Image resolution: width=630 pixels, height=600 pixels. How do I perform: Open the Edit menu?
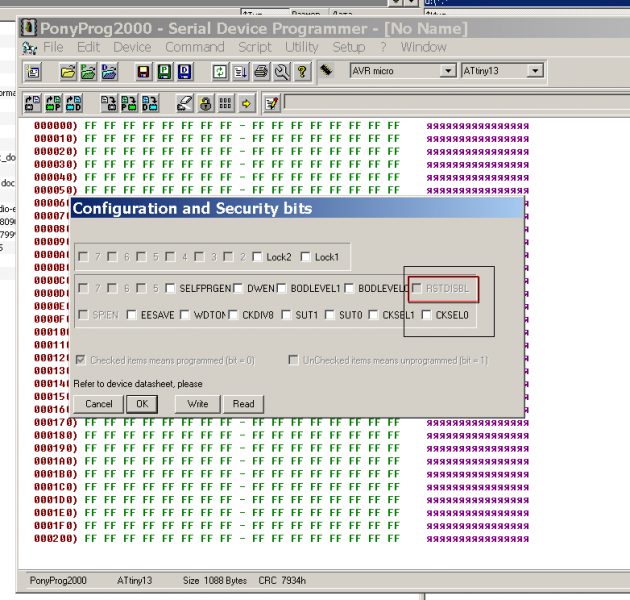[x=88, y=47]
